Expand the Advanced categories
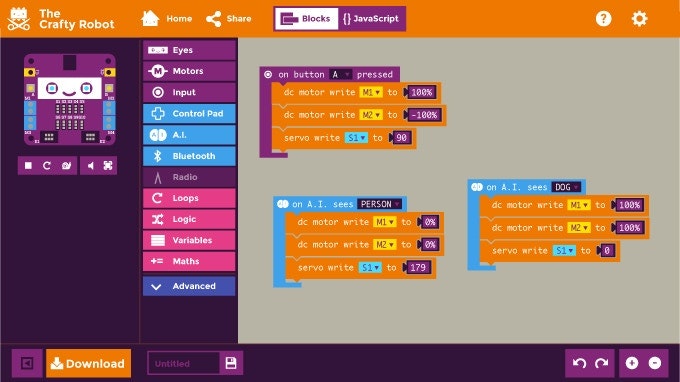 coord(189,286)
